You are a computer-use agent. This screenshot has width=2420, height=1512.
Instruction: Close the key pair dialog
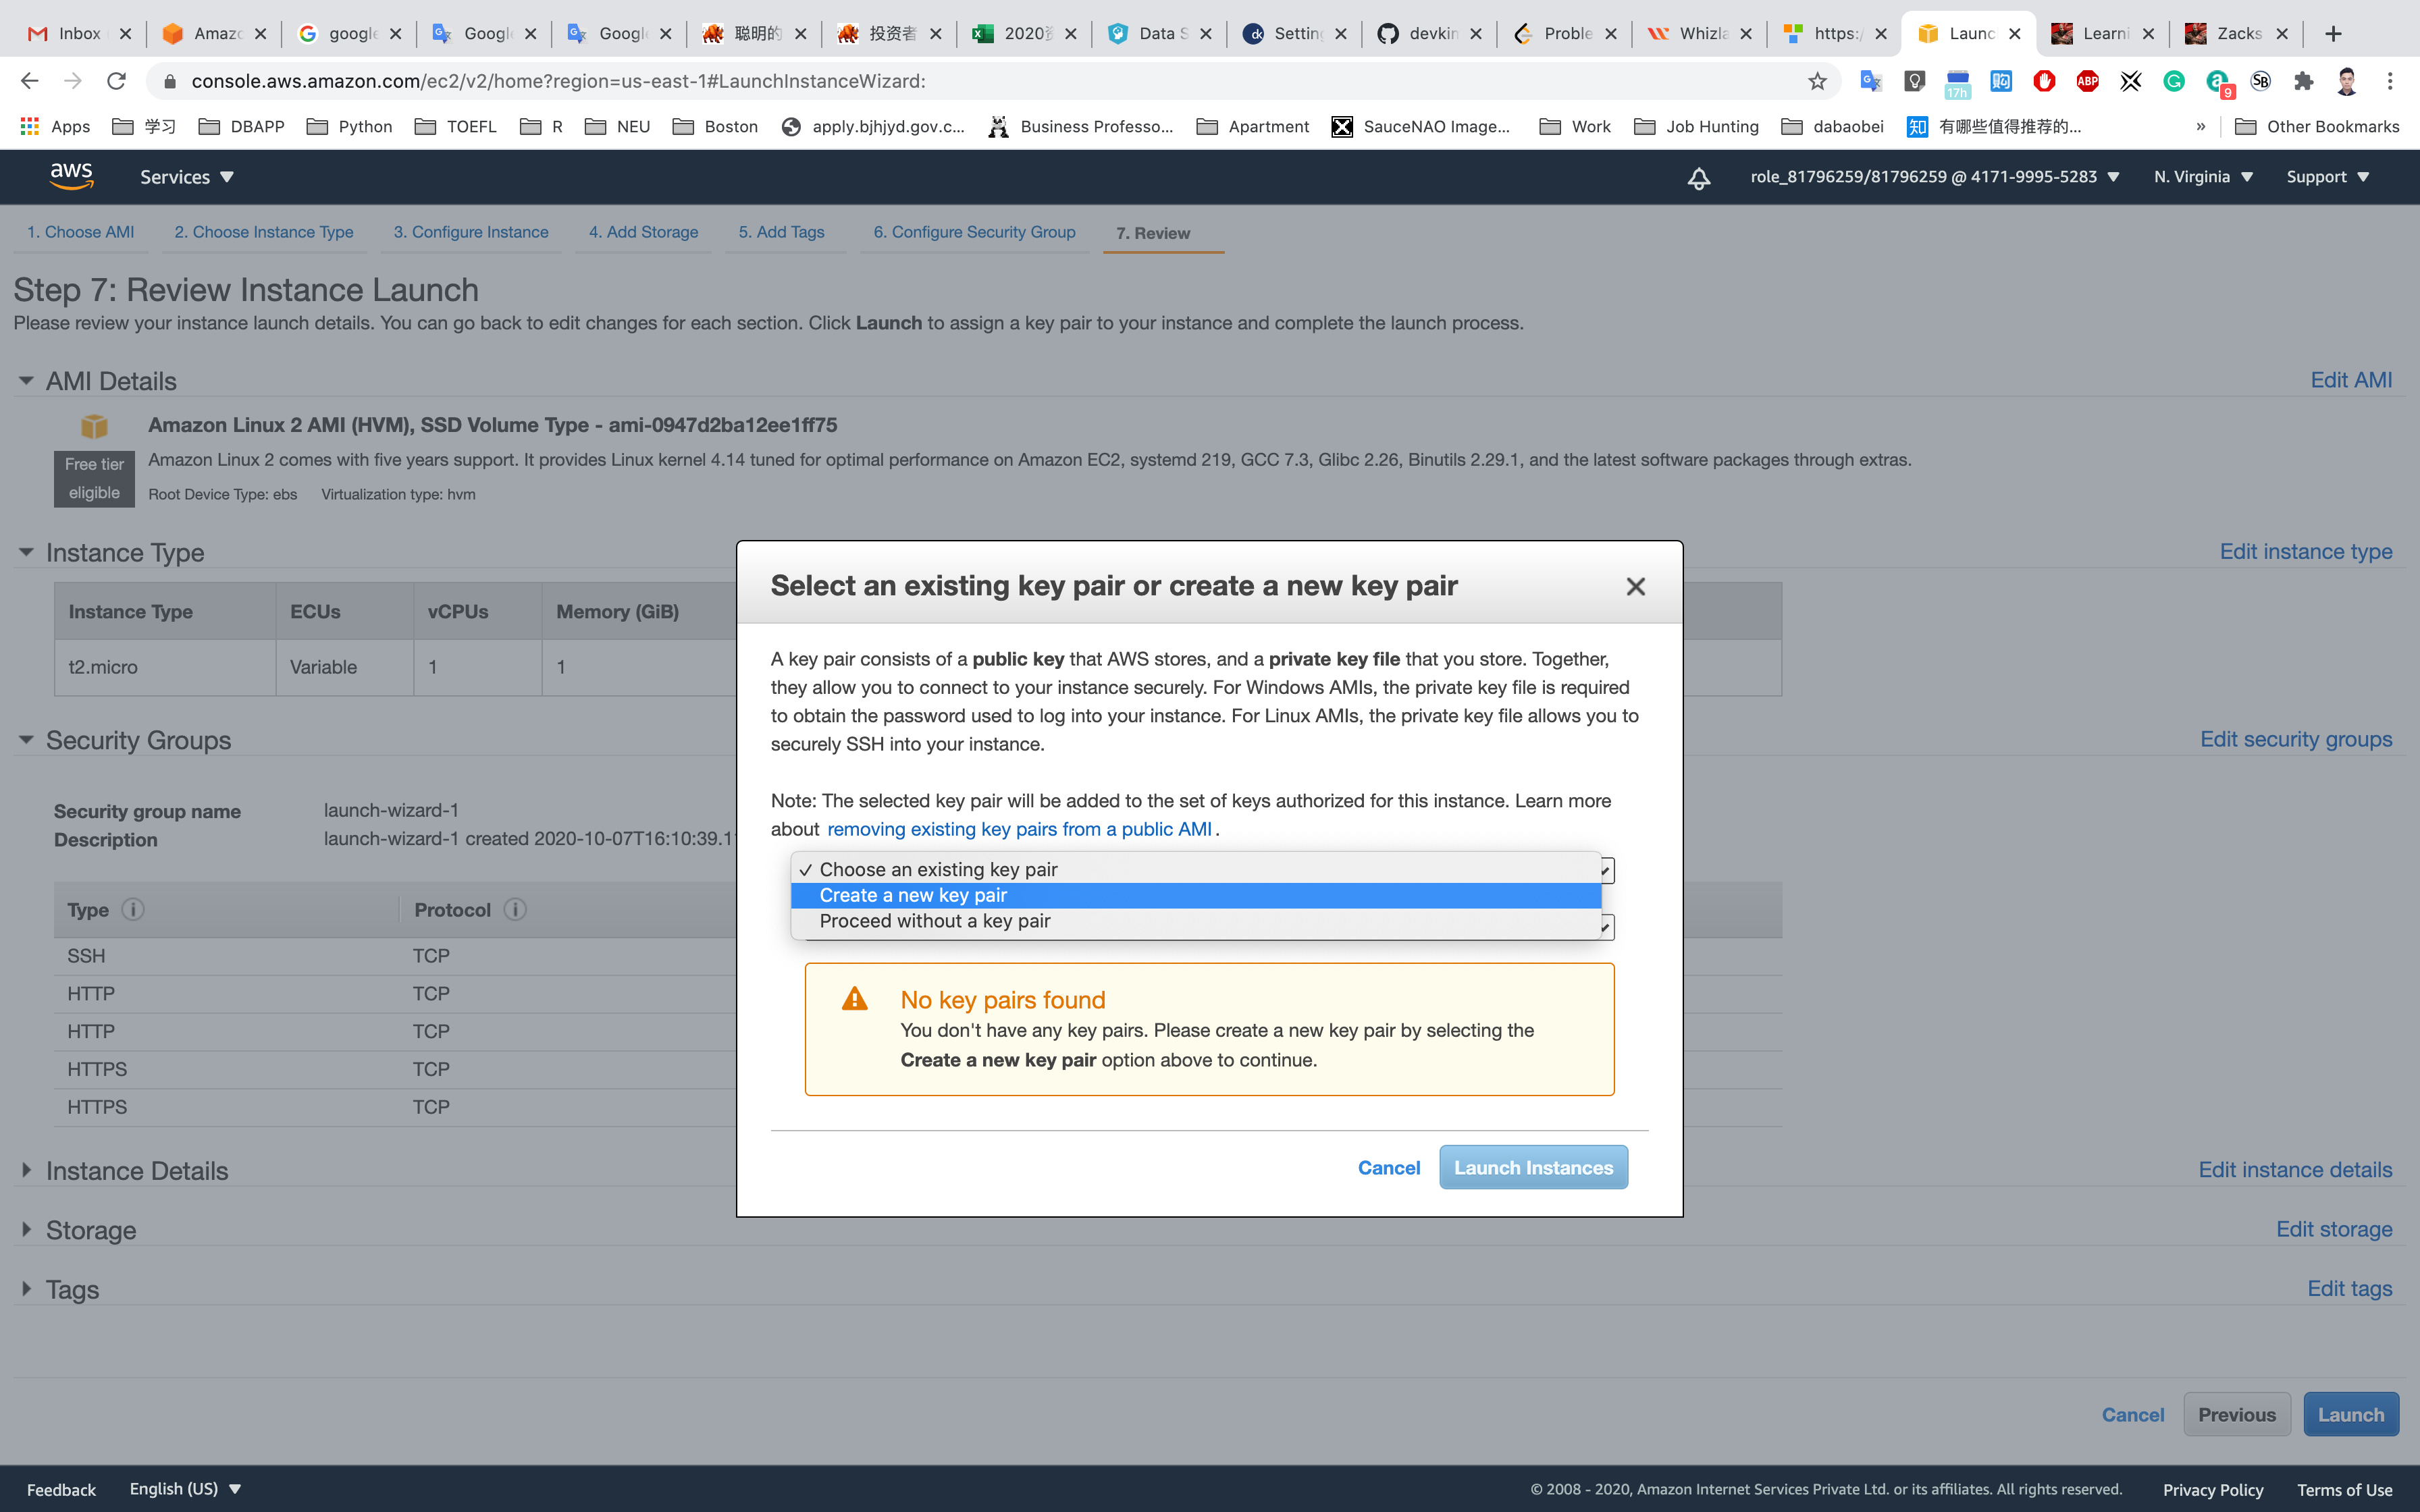click(x=1635, y=587)
